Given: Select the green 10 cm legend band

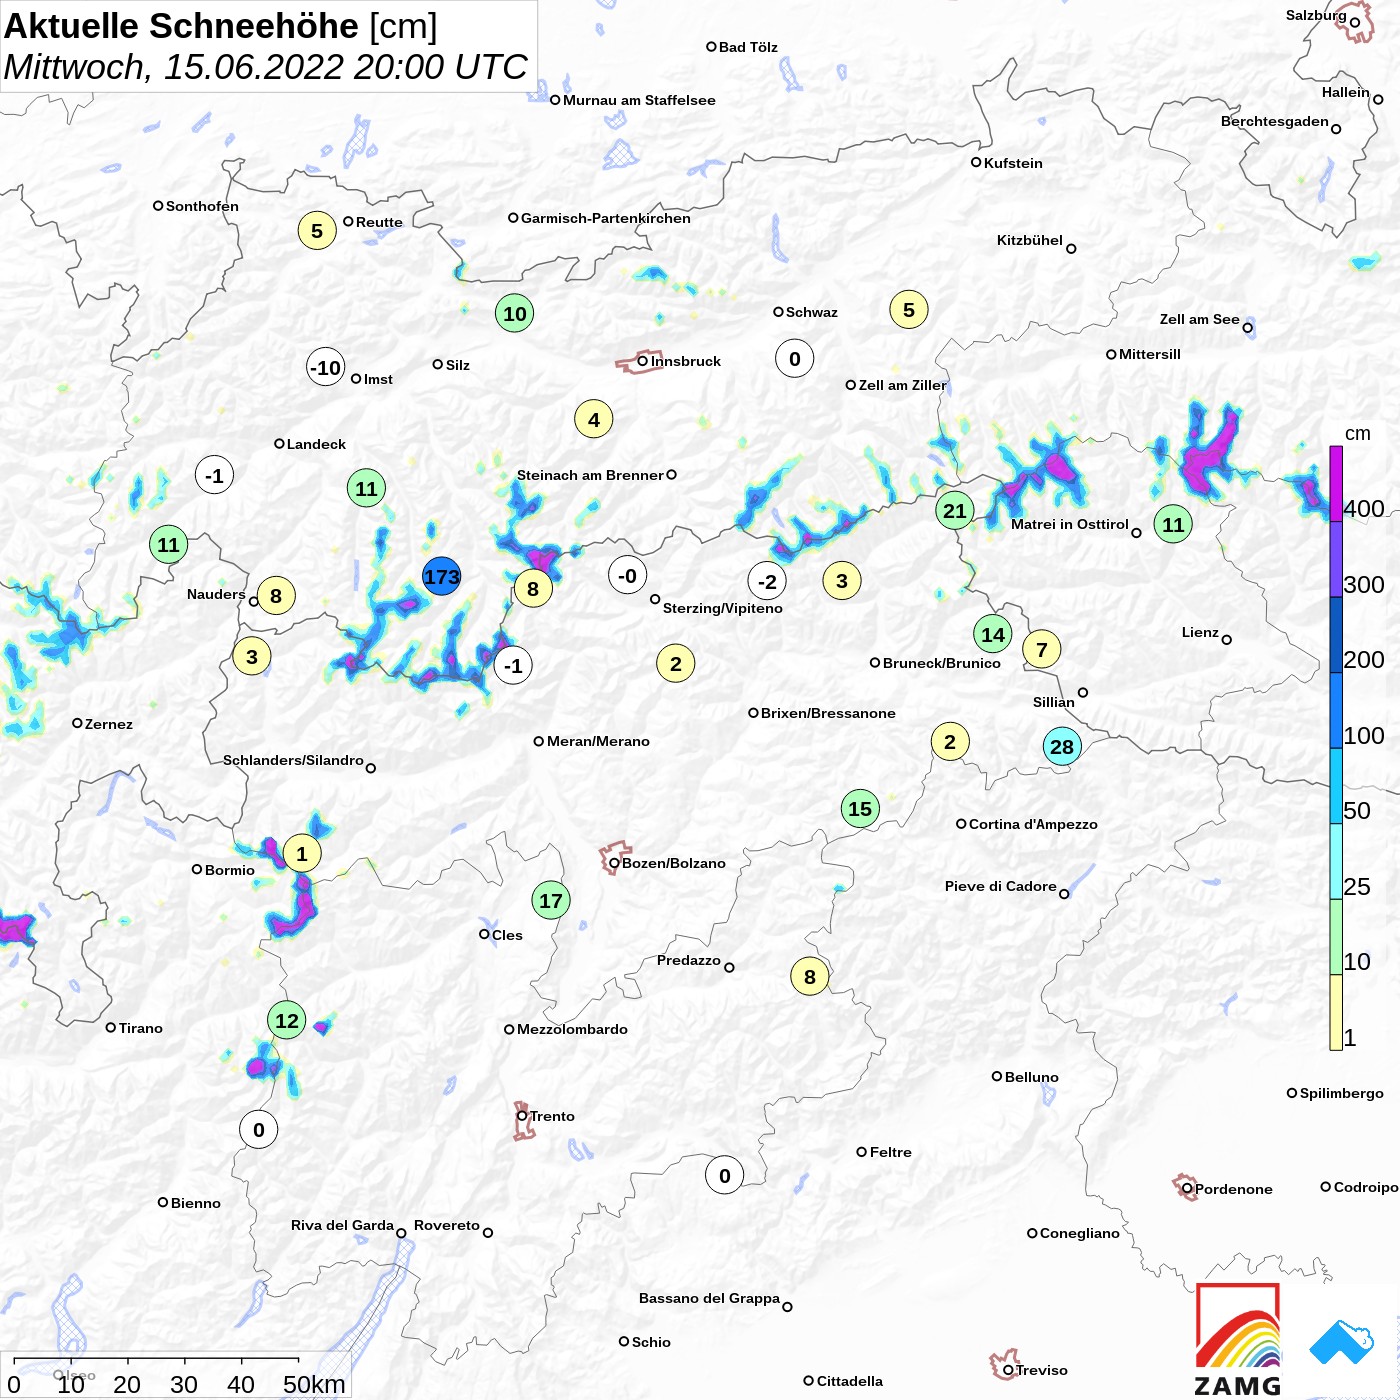Looking at the screenshot, I should 1336,937.
